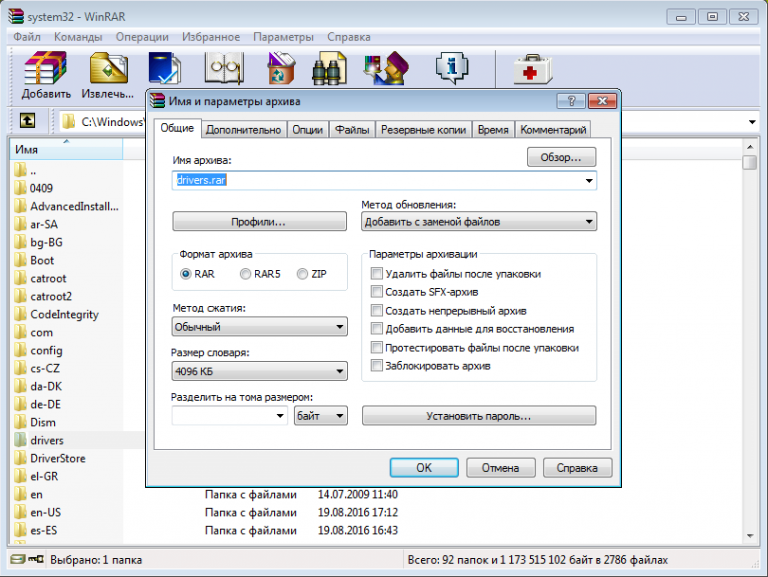Click Установить пароль... button
The width and height of the screenshot is (768, 577).
pos(479,416)
